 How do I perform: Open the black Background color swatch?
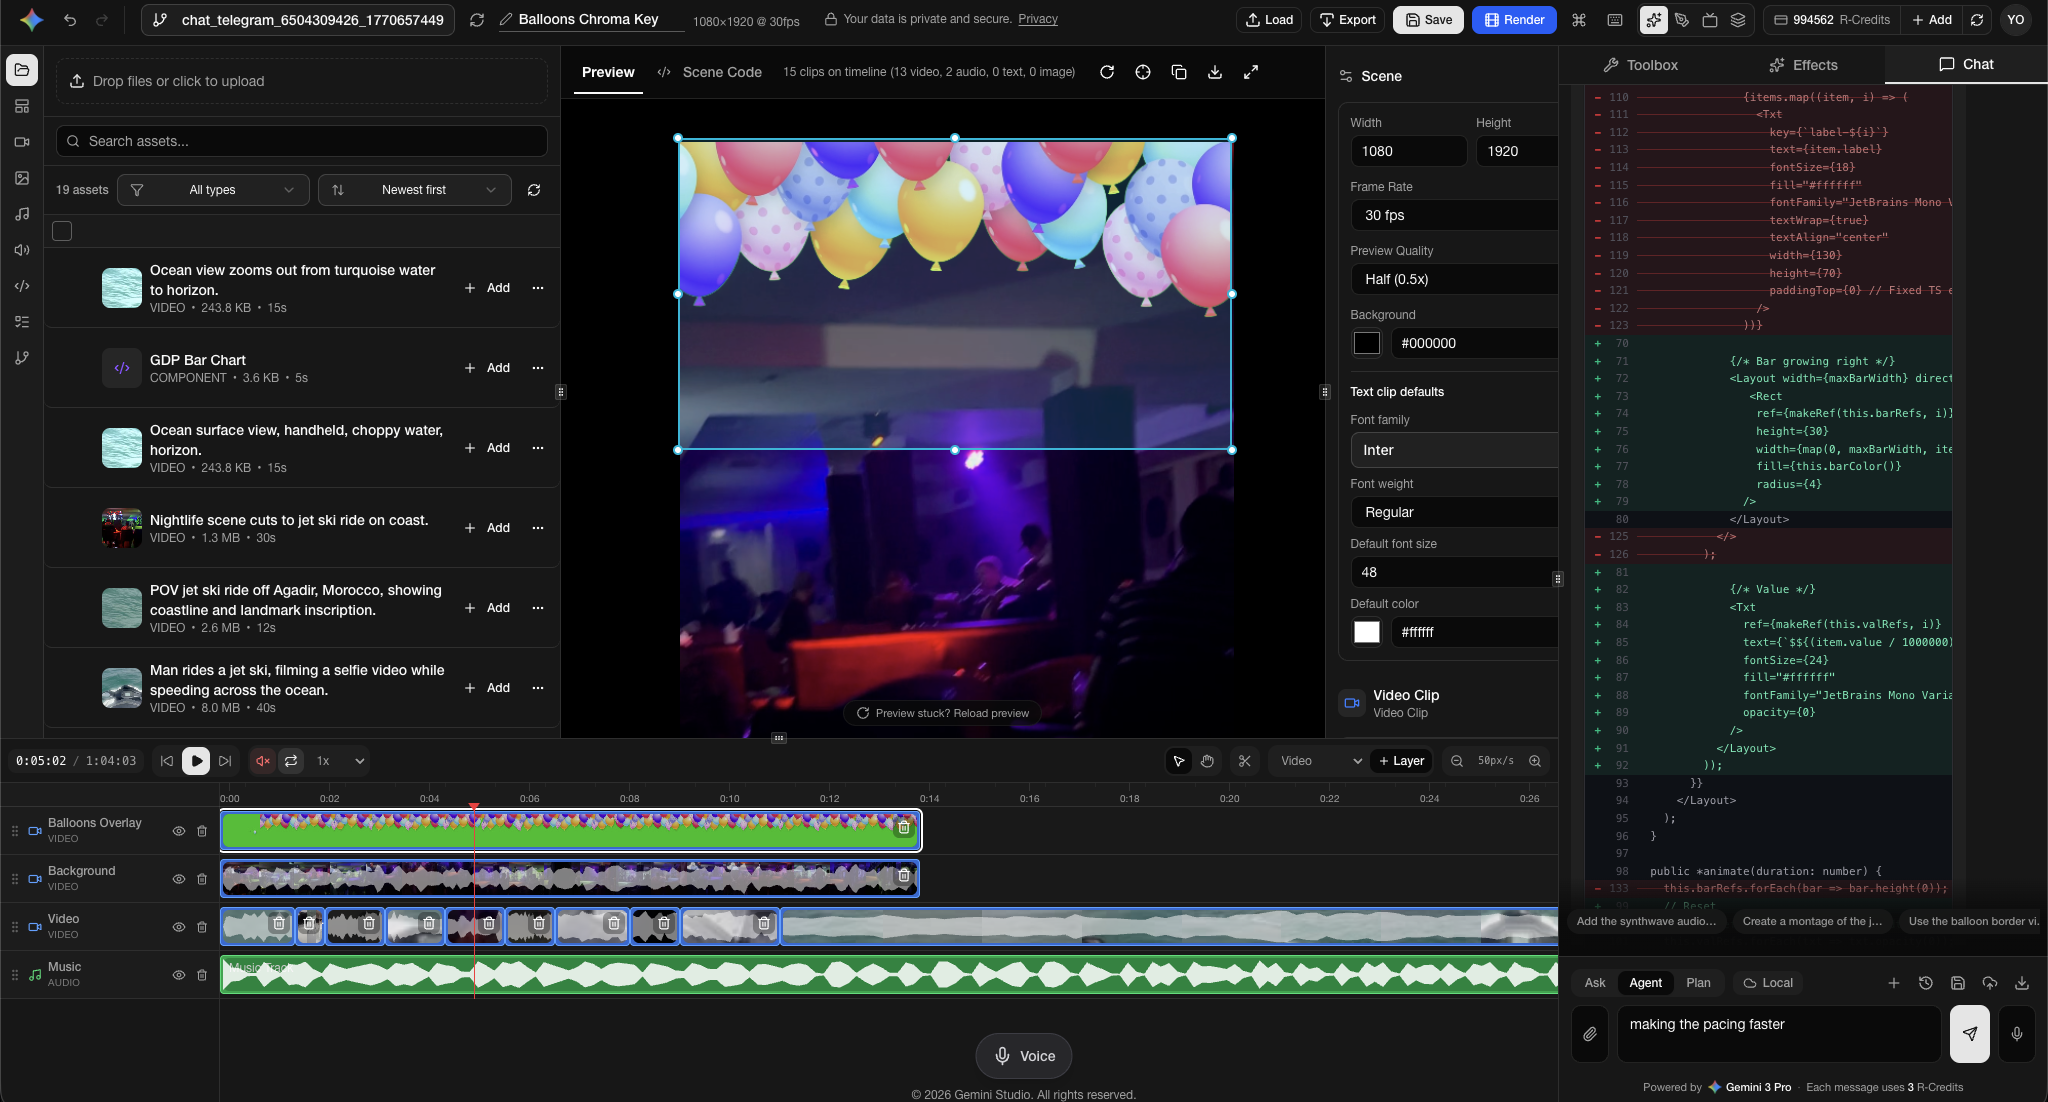[1366, 343]
